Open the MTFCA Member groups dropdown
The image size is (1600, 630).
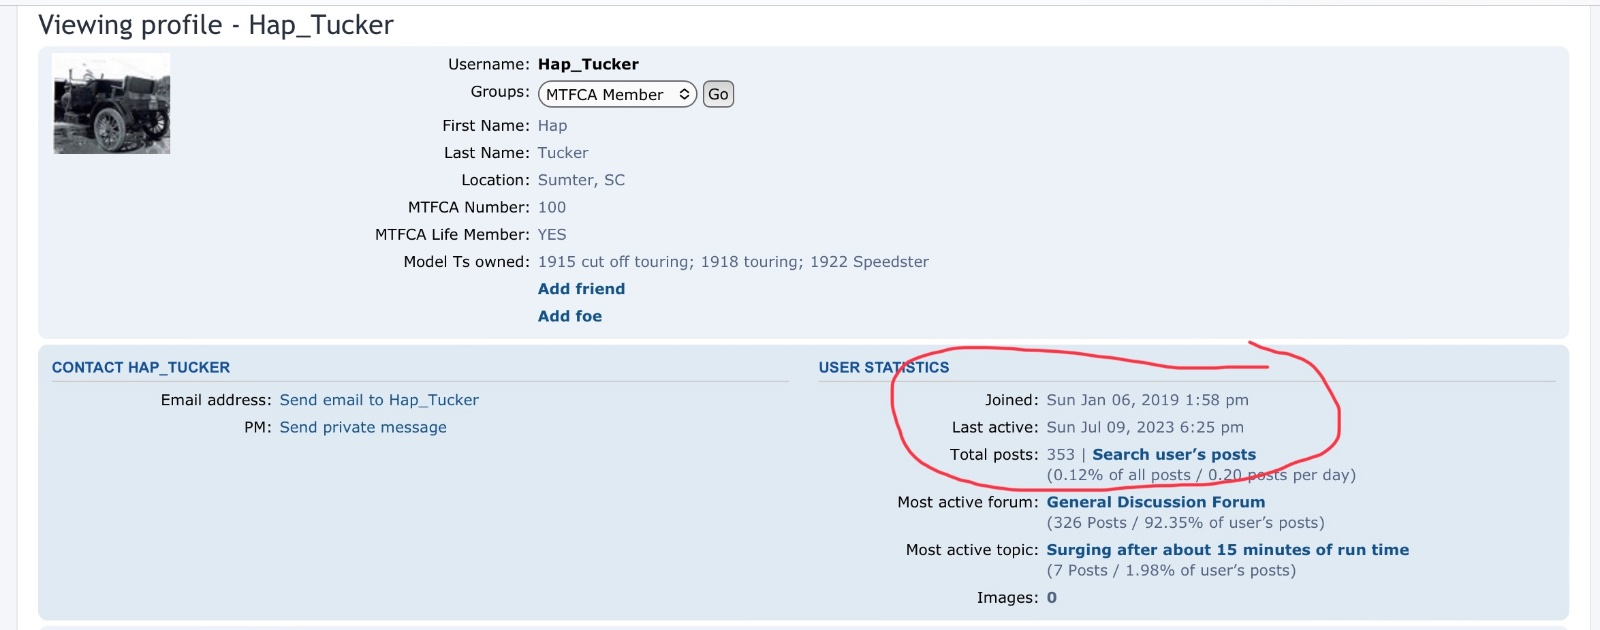(617, 94)
